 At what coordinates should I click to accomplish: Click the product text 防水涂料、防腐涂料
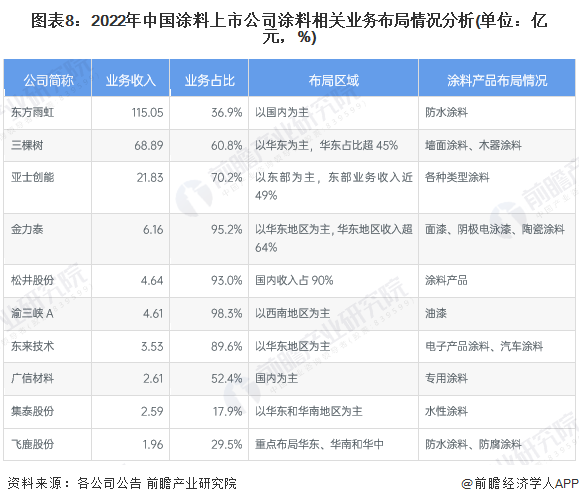(x=473, y=444)
